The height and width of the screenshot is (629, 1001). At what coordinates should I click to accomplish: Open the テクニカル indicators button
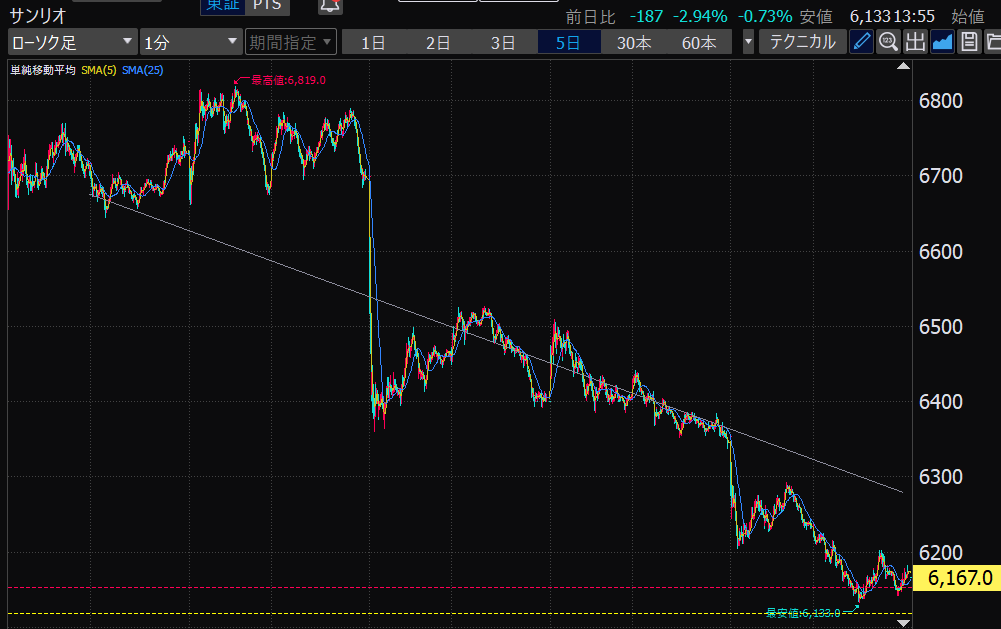(802, 42)
